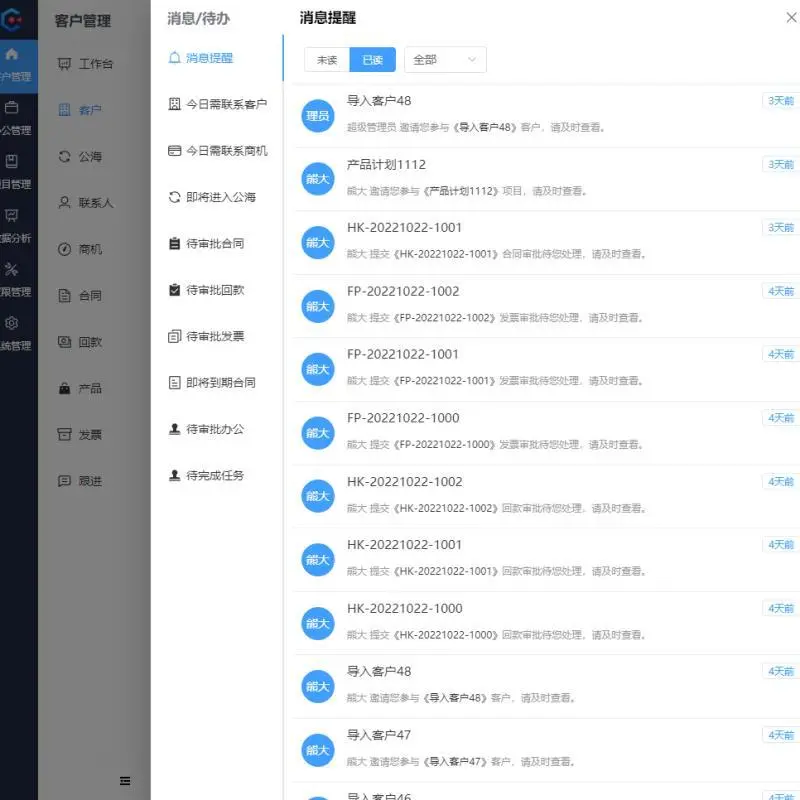
Task: Open the 产品计划1112 project message
Action: coord(386,164)
